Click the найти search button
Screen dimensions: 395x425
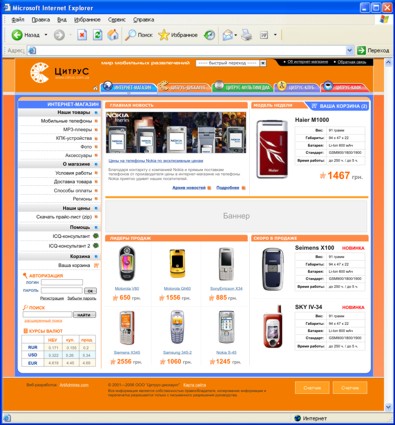pos(84,314)
